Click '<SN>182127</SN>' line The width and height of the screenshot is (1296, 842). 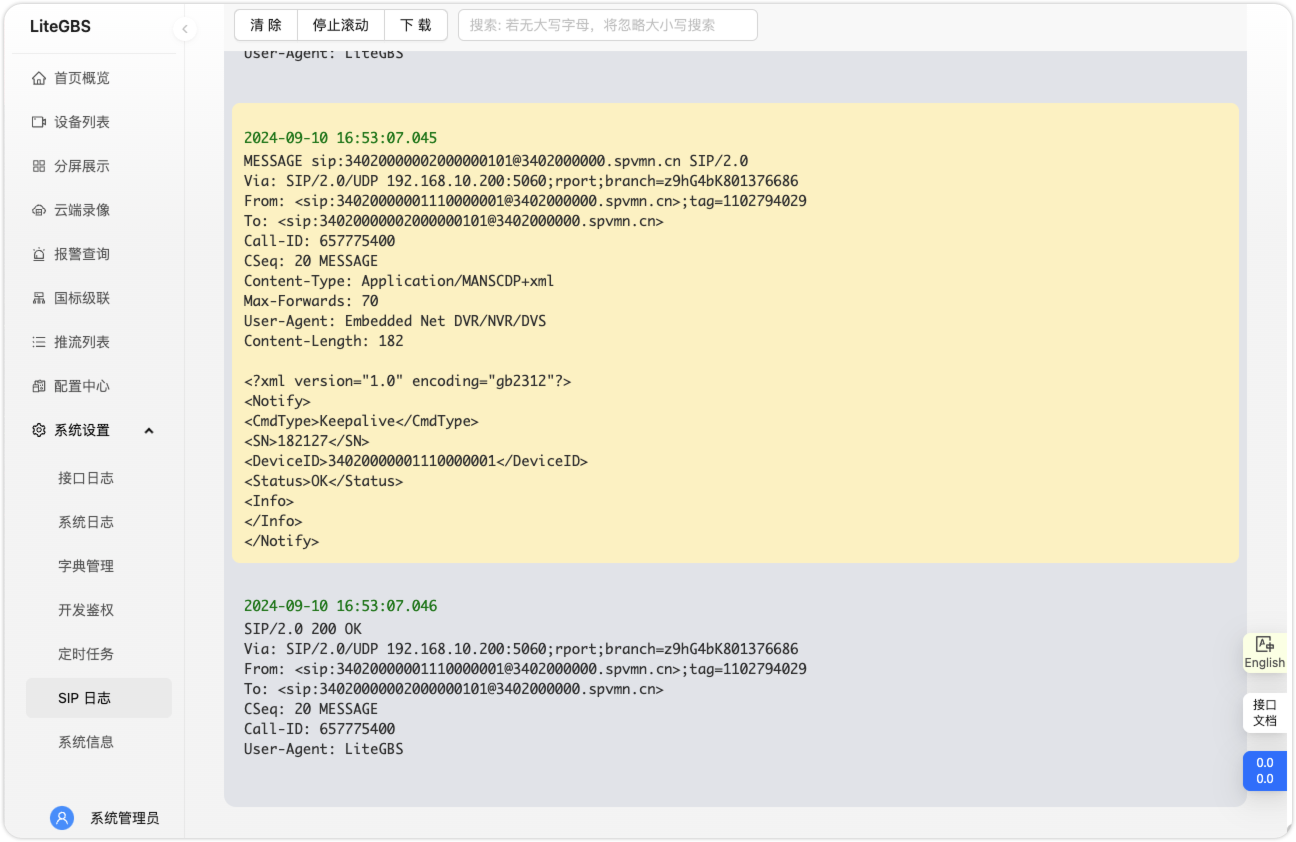coord(307,441)
